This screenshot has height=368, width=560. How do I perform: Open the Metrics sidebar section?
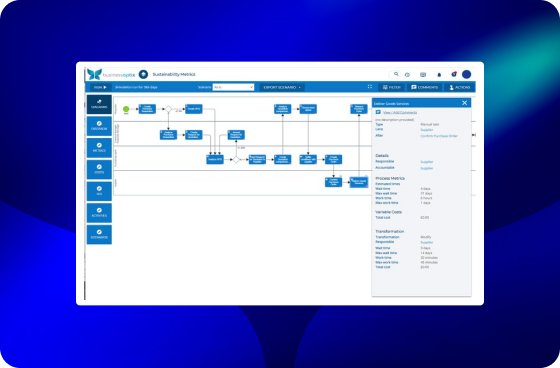click(99, 148)
